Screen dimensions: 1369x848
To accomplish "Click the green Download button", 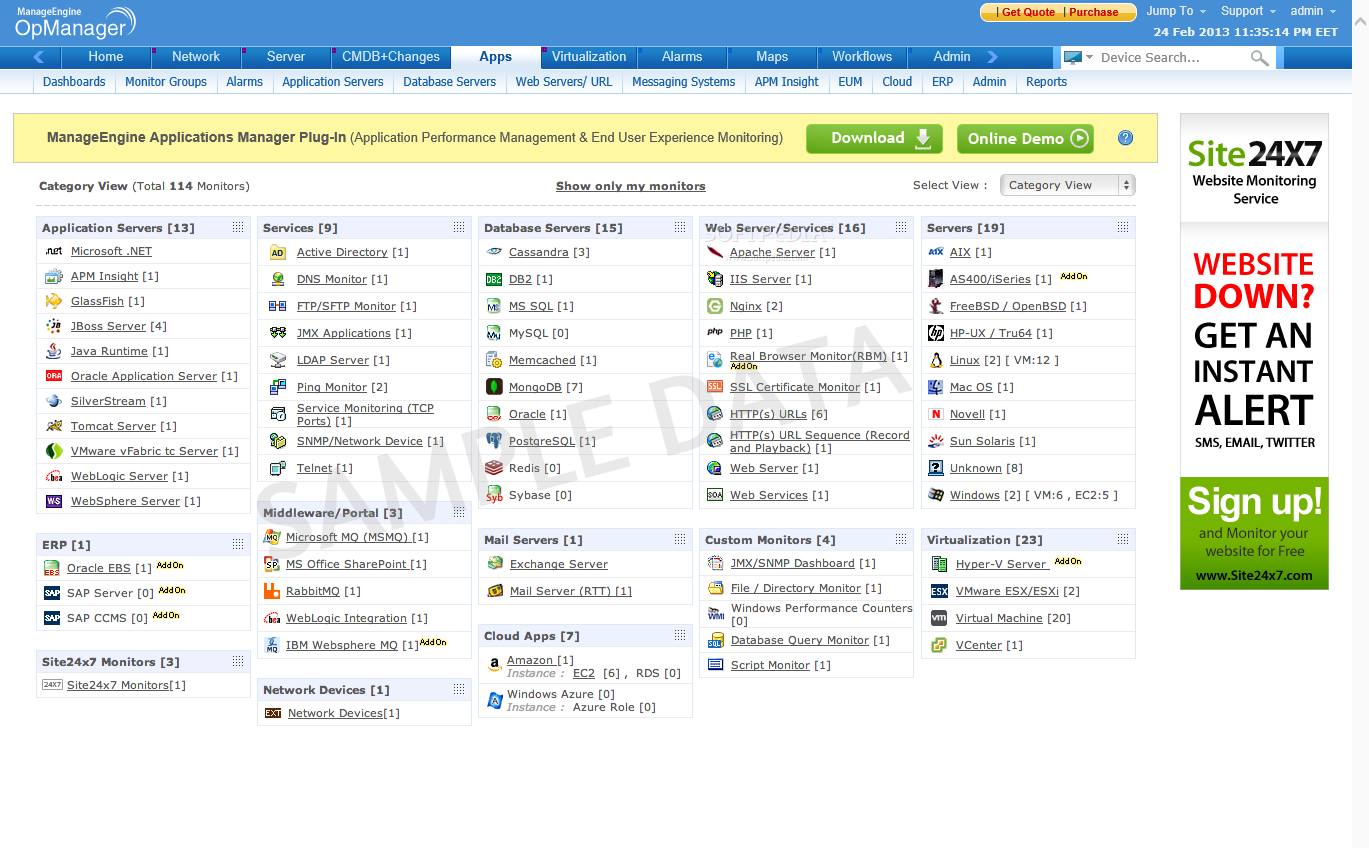I will pyautogui.click(x=874, y=138).
